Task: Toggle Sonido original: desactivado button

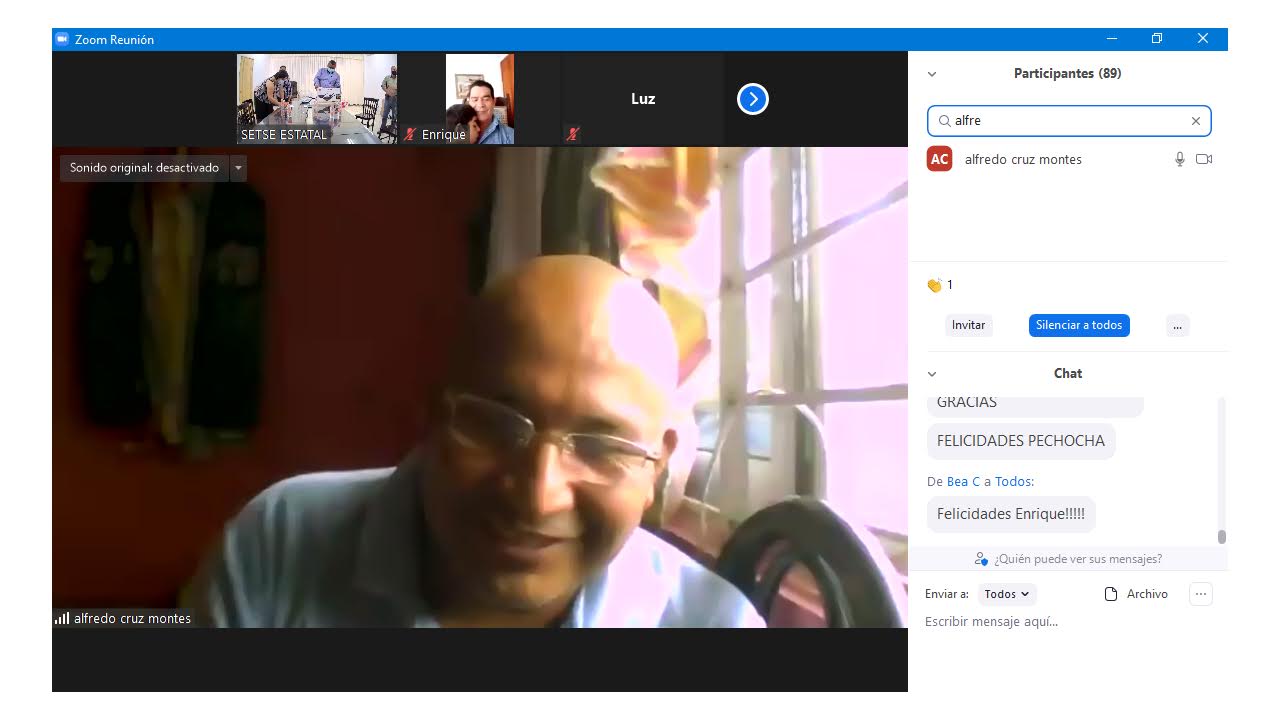Action: [144, 168]
